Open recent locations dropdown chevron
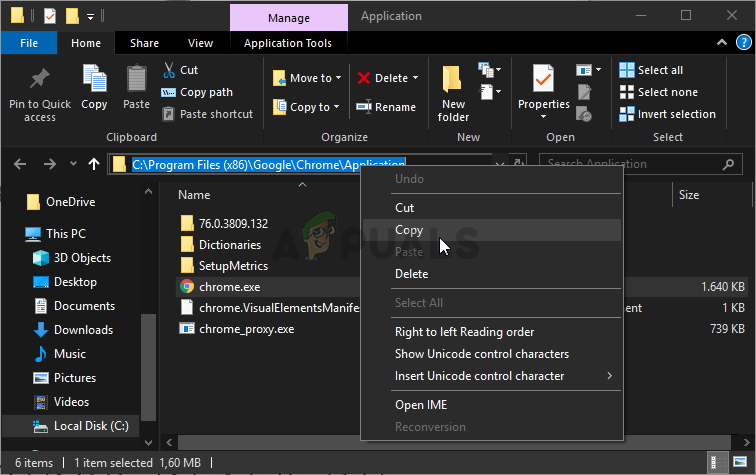This screenshot has width=756, height=475. [x=73, y=164]
